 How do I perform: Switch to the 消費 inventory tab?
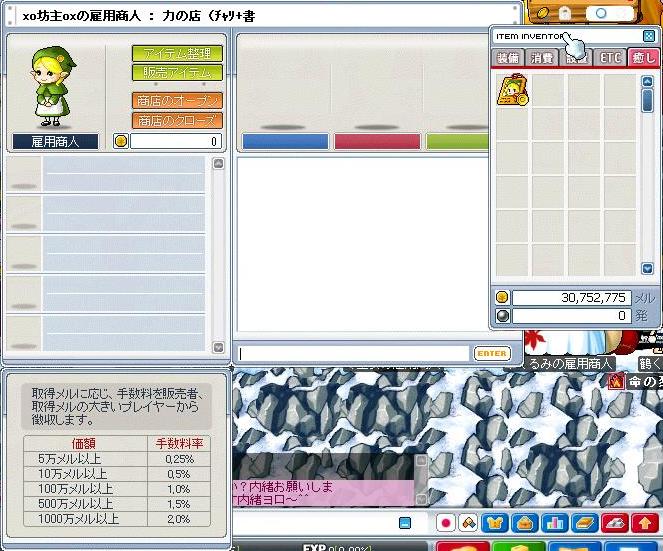point(542,58)
